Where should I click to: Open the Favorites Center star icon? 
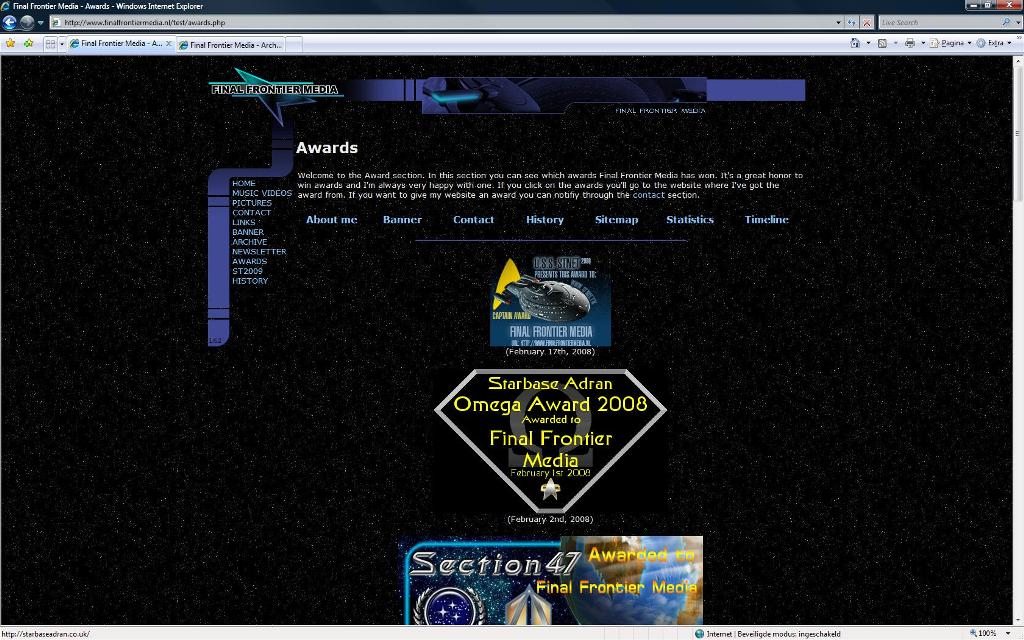pyautogui.click(x=10, y=43)
